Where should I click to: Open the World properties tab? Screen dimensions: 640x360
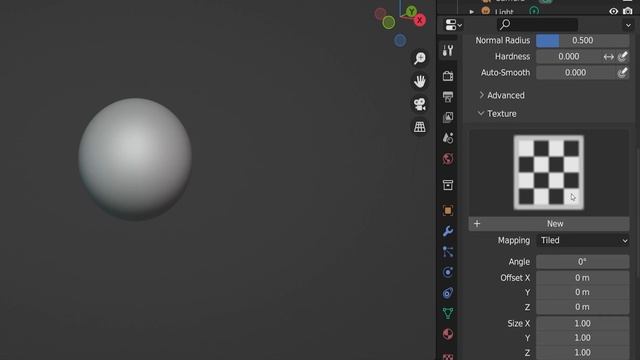(x=448, y=159)
